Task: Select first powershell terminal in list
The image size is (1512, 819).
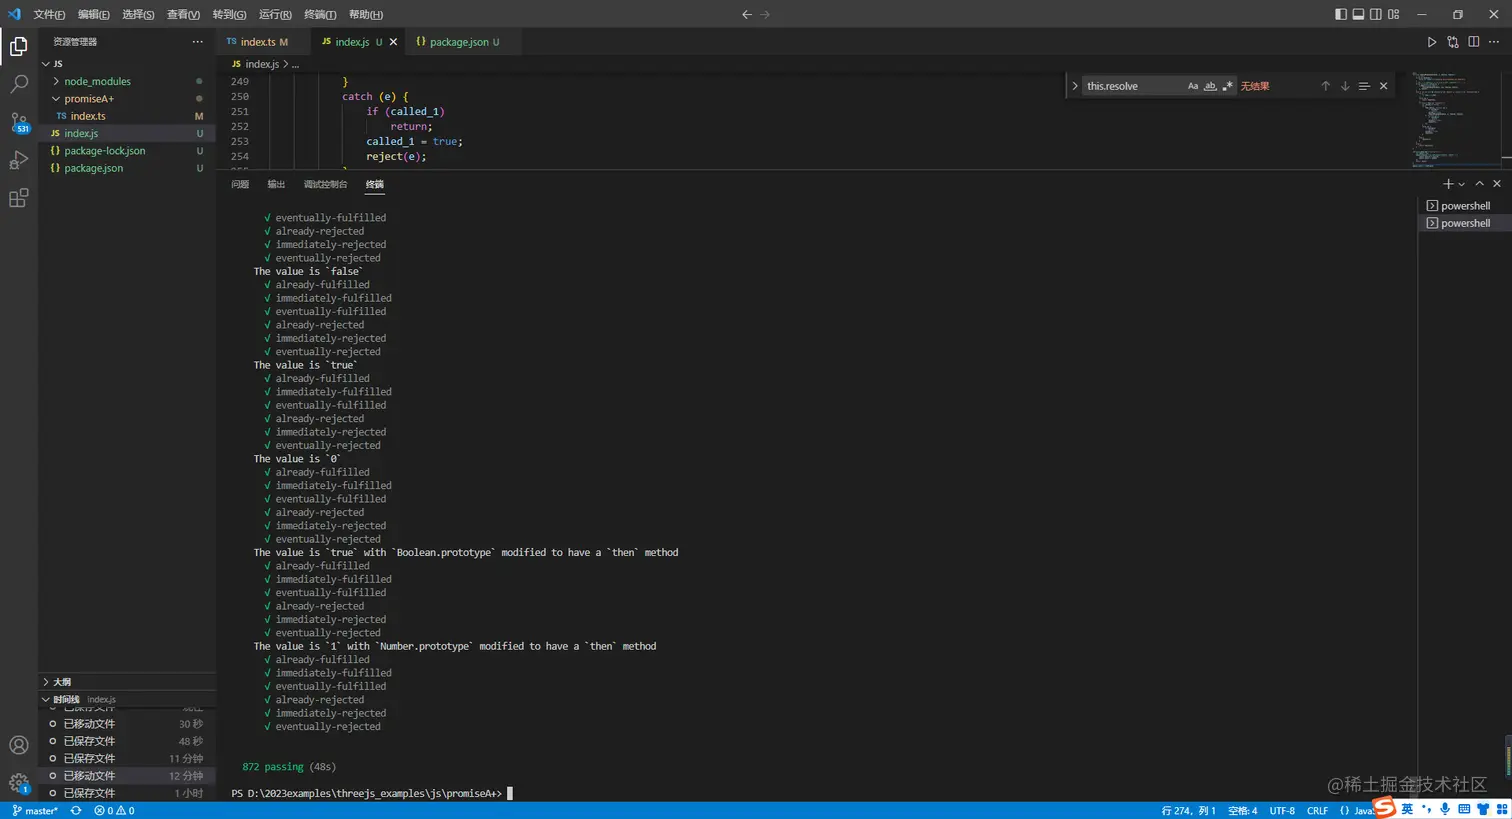Action: [1464, 206]
